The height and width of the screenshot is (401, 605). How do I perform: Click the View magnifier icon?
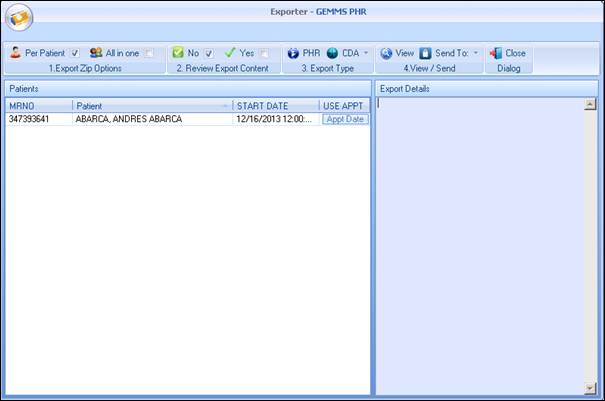point(386,53)
